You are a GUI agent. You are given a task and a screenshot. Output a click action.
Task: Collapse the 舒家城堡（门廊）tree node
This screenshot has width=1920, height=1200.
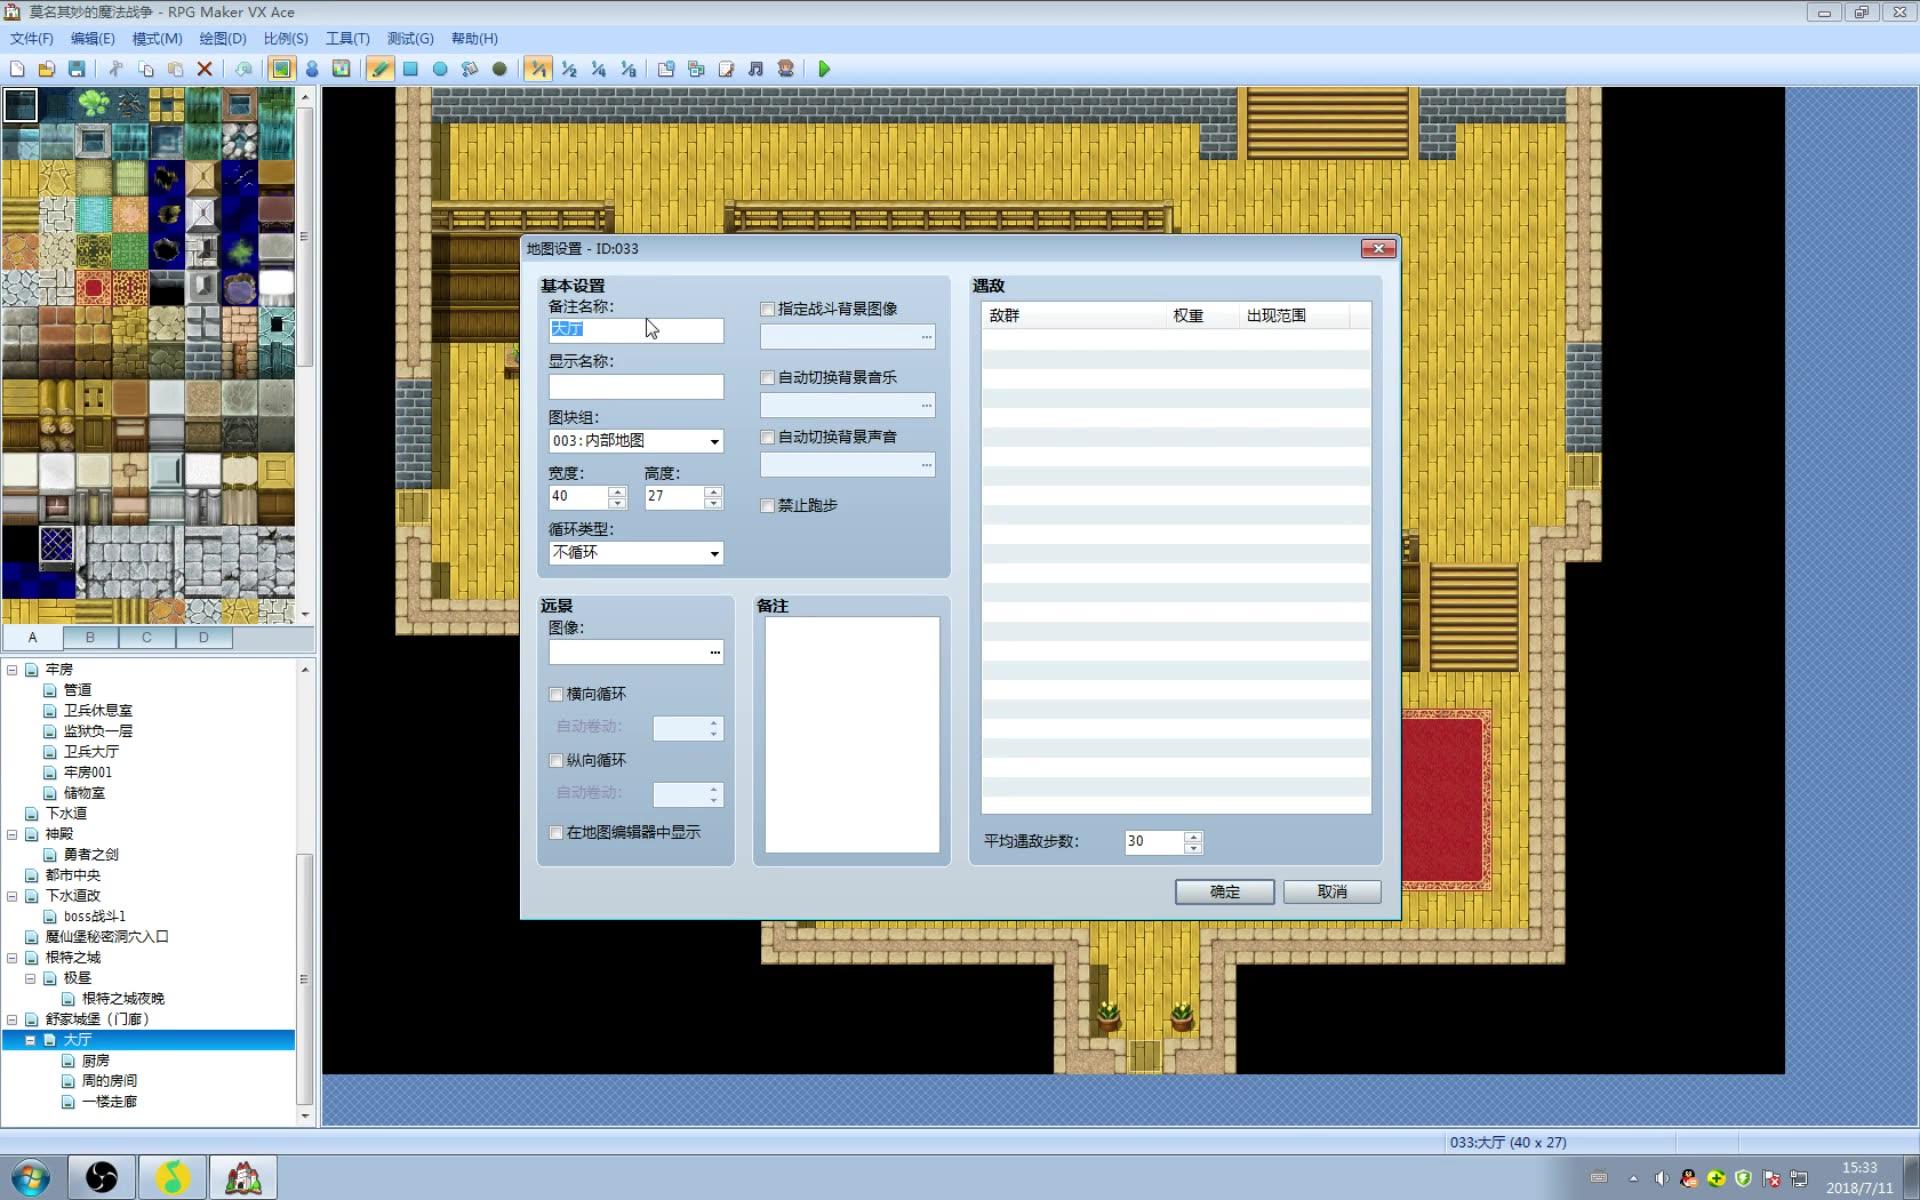pos(12,1020)
